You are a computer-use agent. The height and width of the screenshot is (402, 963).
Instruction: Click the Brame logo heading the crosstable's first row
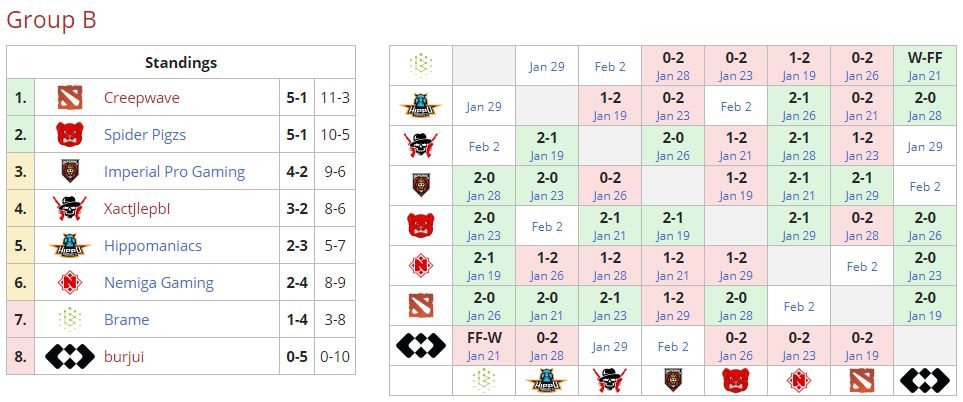click(420, 66)
